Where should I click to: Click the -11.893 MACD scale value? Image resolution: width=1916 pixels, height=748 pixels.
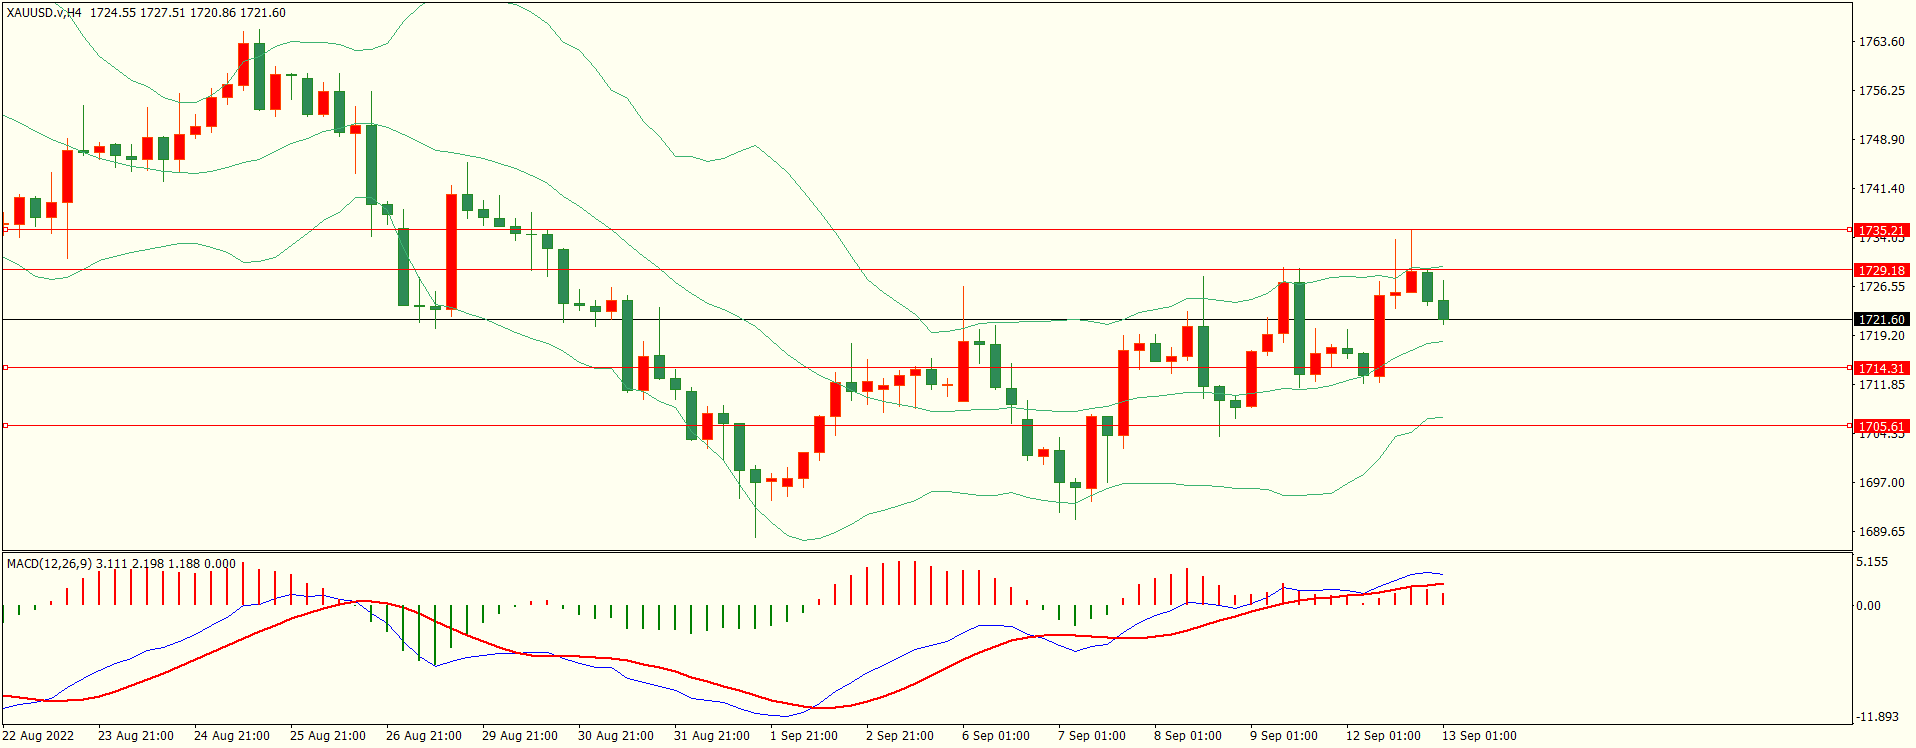click(1877, 717)
